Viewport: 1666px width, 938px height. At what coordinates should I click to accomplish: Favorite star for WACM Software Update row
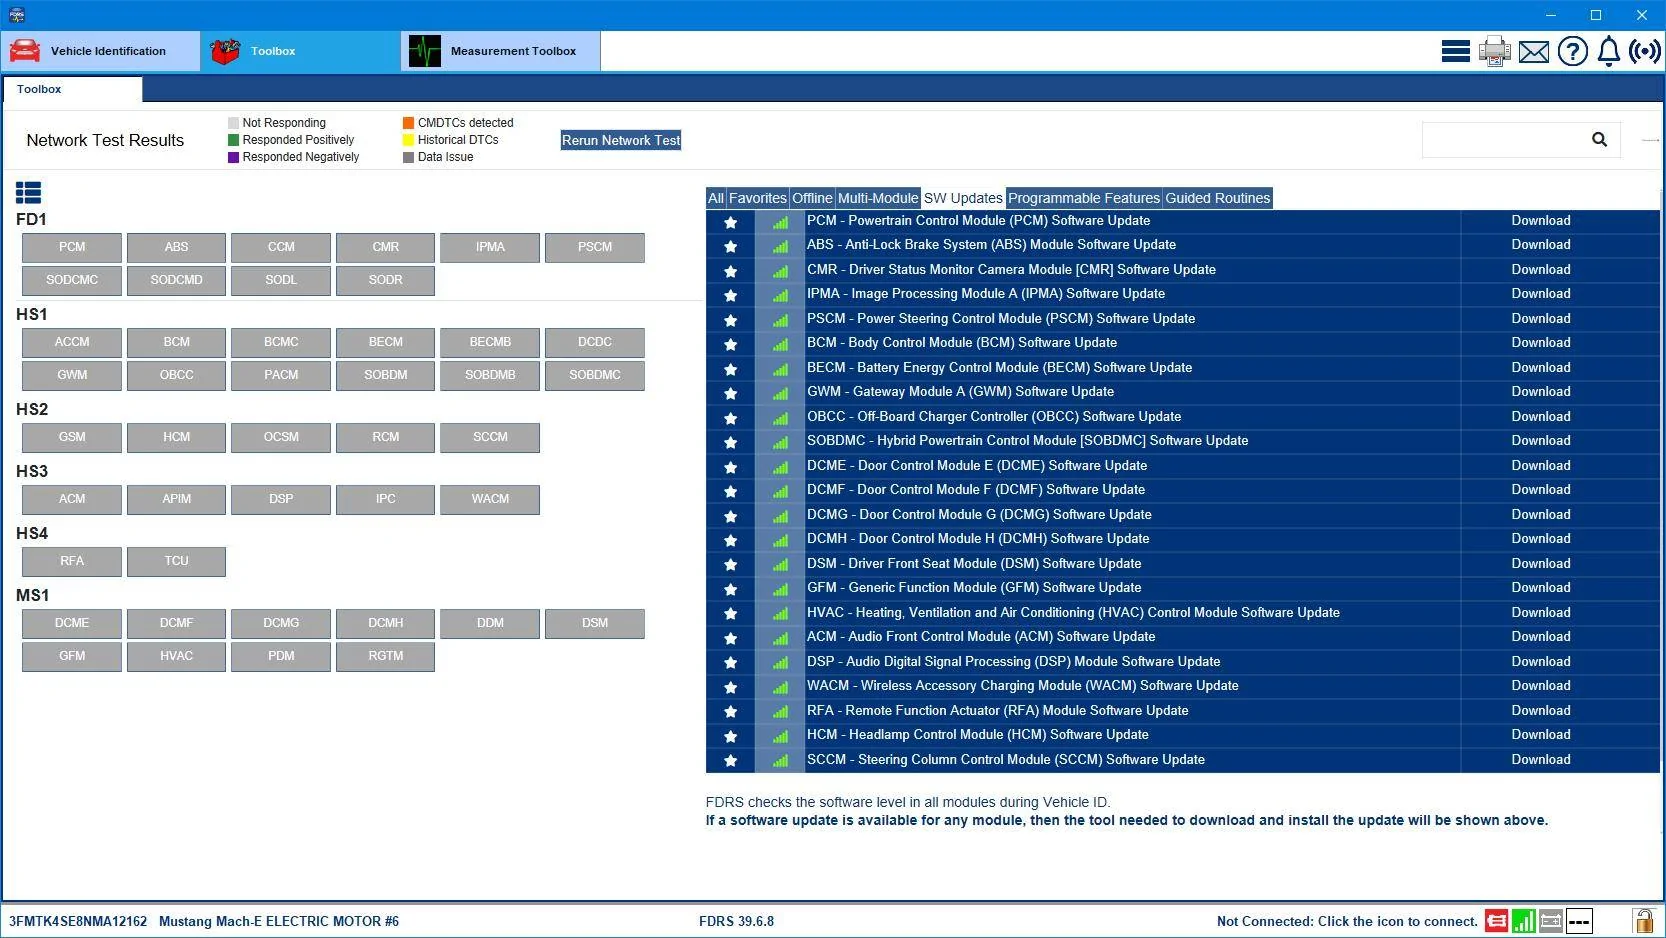[731, 687]
